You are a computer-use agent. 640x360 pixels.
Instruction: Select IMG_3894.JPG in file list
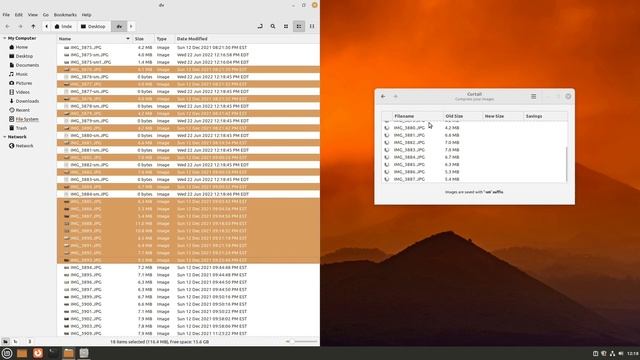(x=188, y=267)
